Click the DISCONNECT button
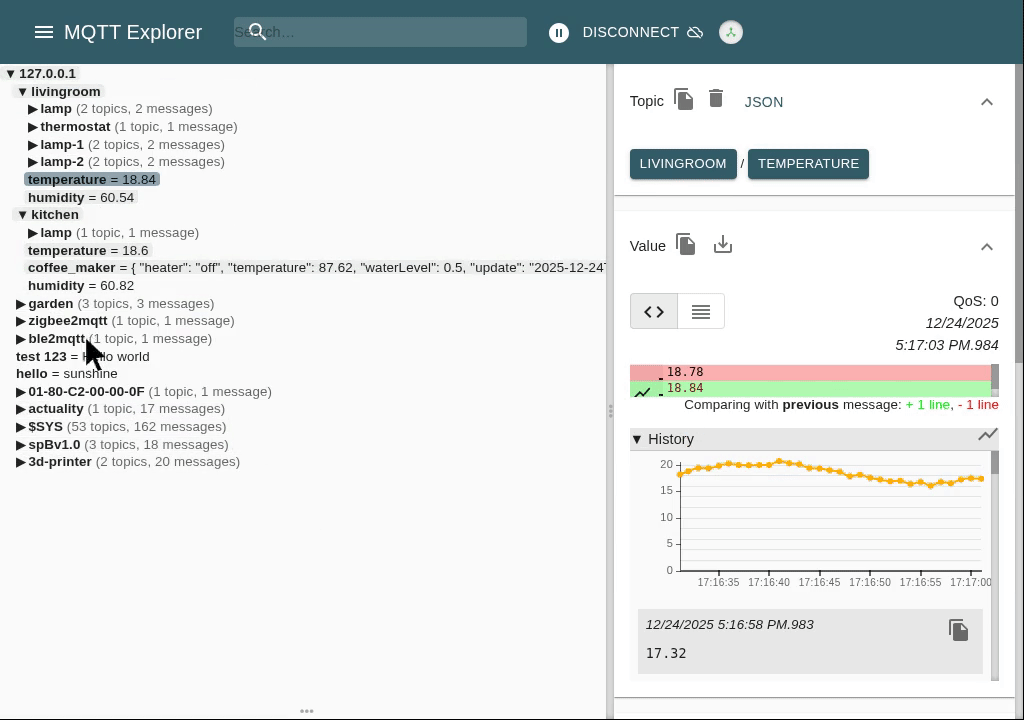 (630, 33)
